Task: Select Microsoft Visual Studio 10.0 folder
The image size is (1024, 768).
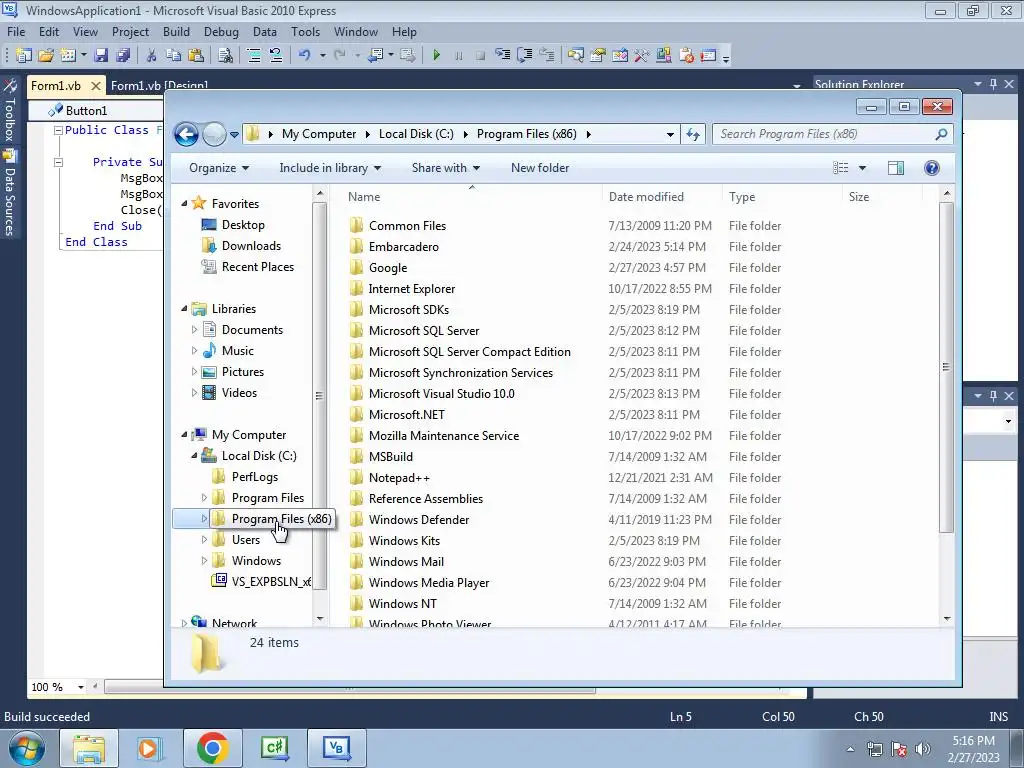Action: 441,394
